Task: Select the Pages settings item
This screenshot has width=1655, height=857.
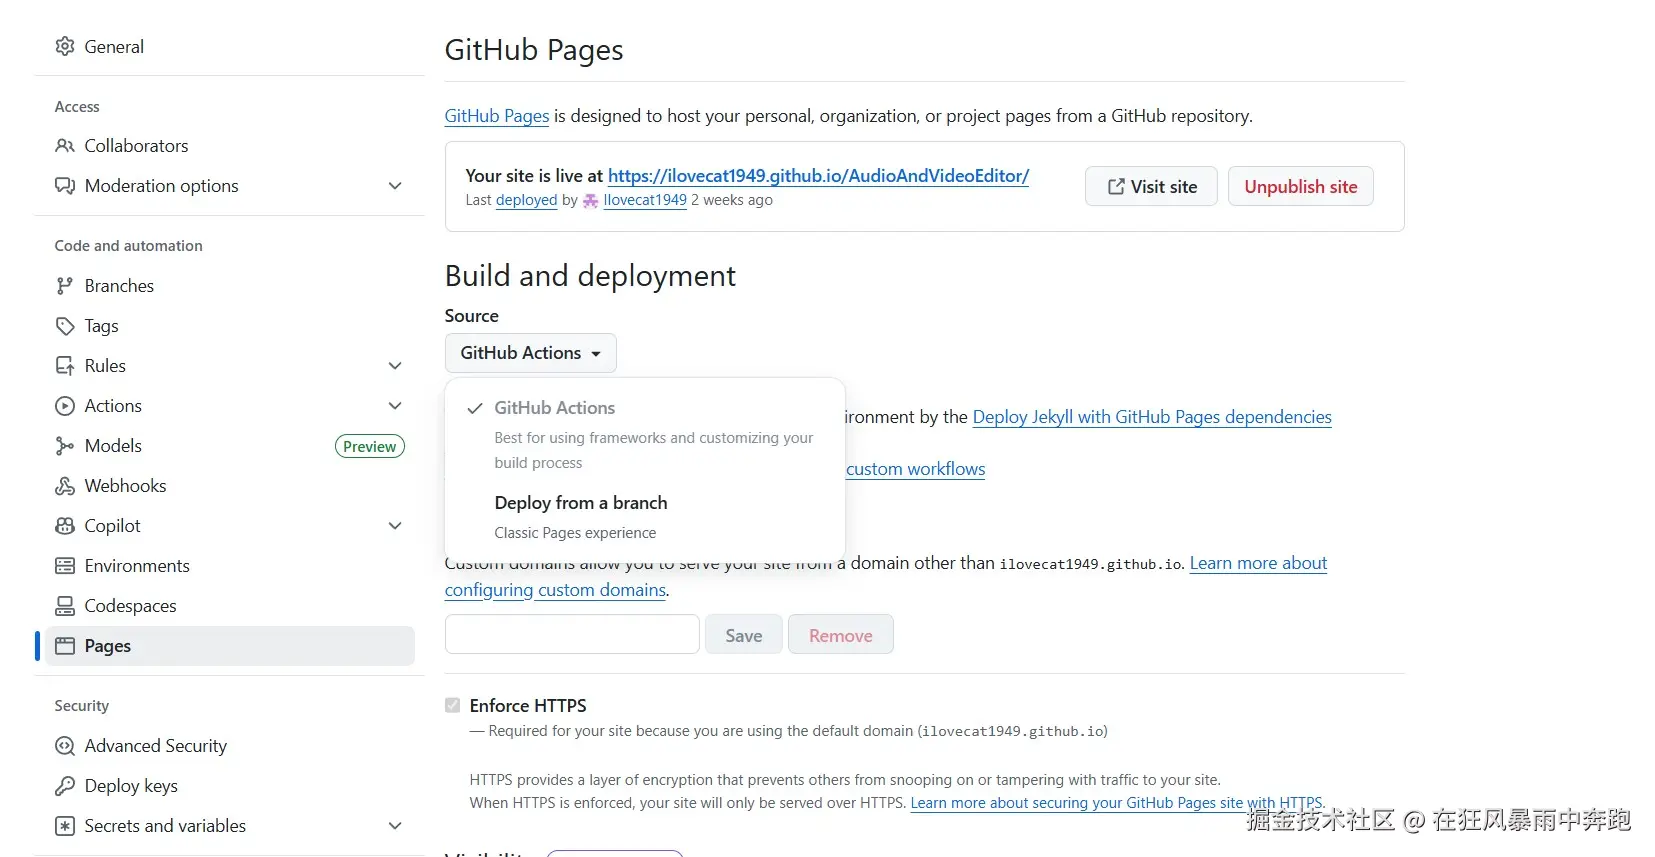Action: click(x=229, y=646)
